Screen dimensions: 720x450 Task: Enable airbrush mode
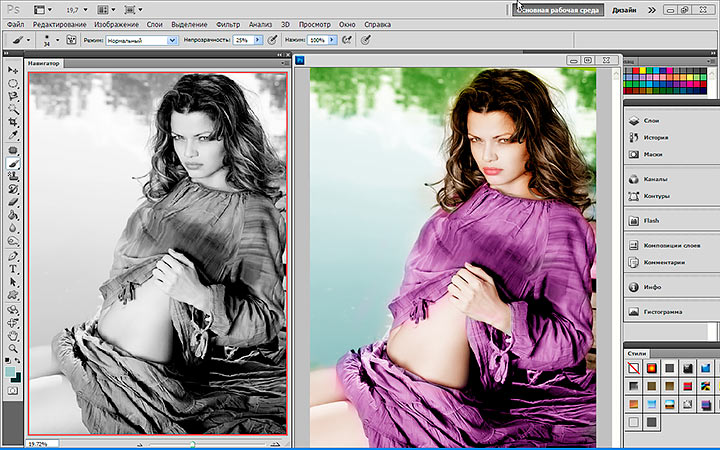347,40
